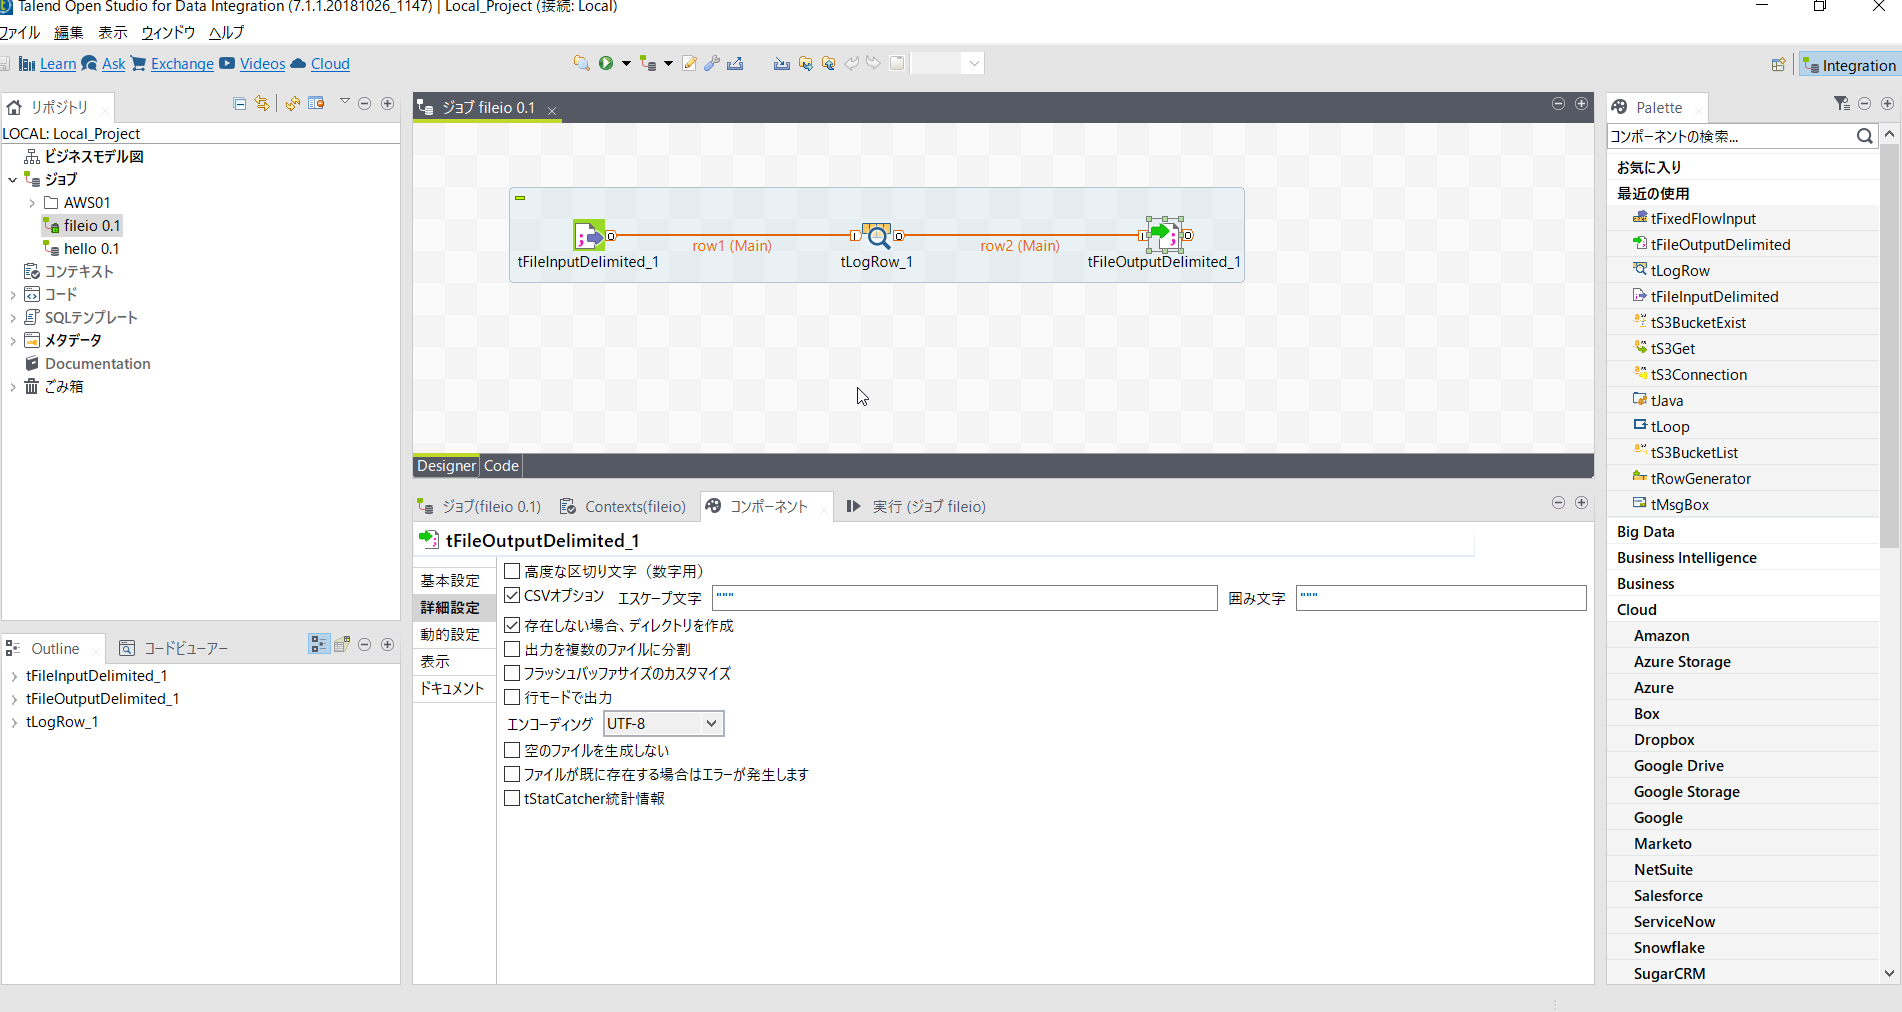The height and width of the screenshot is (1012, 1902).
Task: Open the Exchange link
Action: click(x=182, y=64)
